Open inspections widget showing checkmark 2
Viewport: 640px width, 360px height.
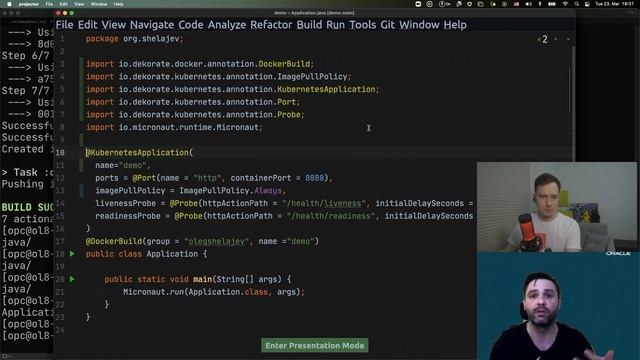pos(543,40)
